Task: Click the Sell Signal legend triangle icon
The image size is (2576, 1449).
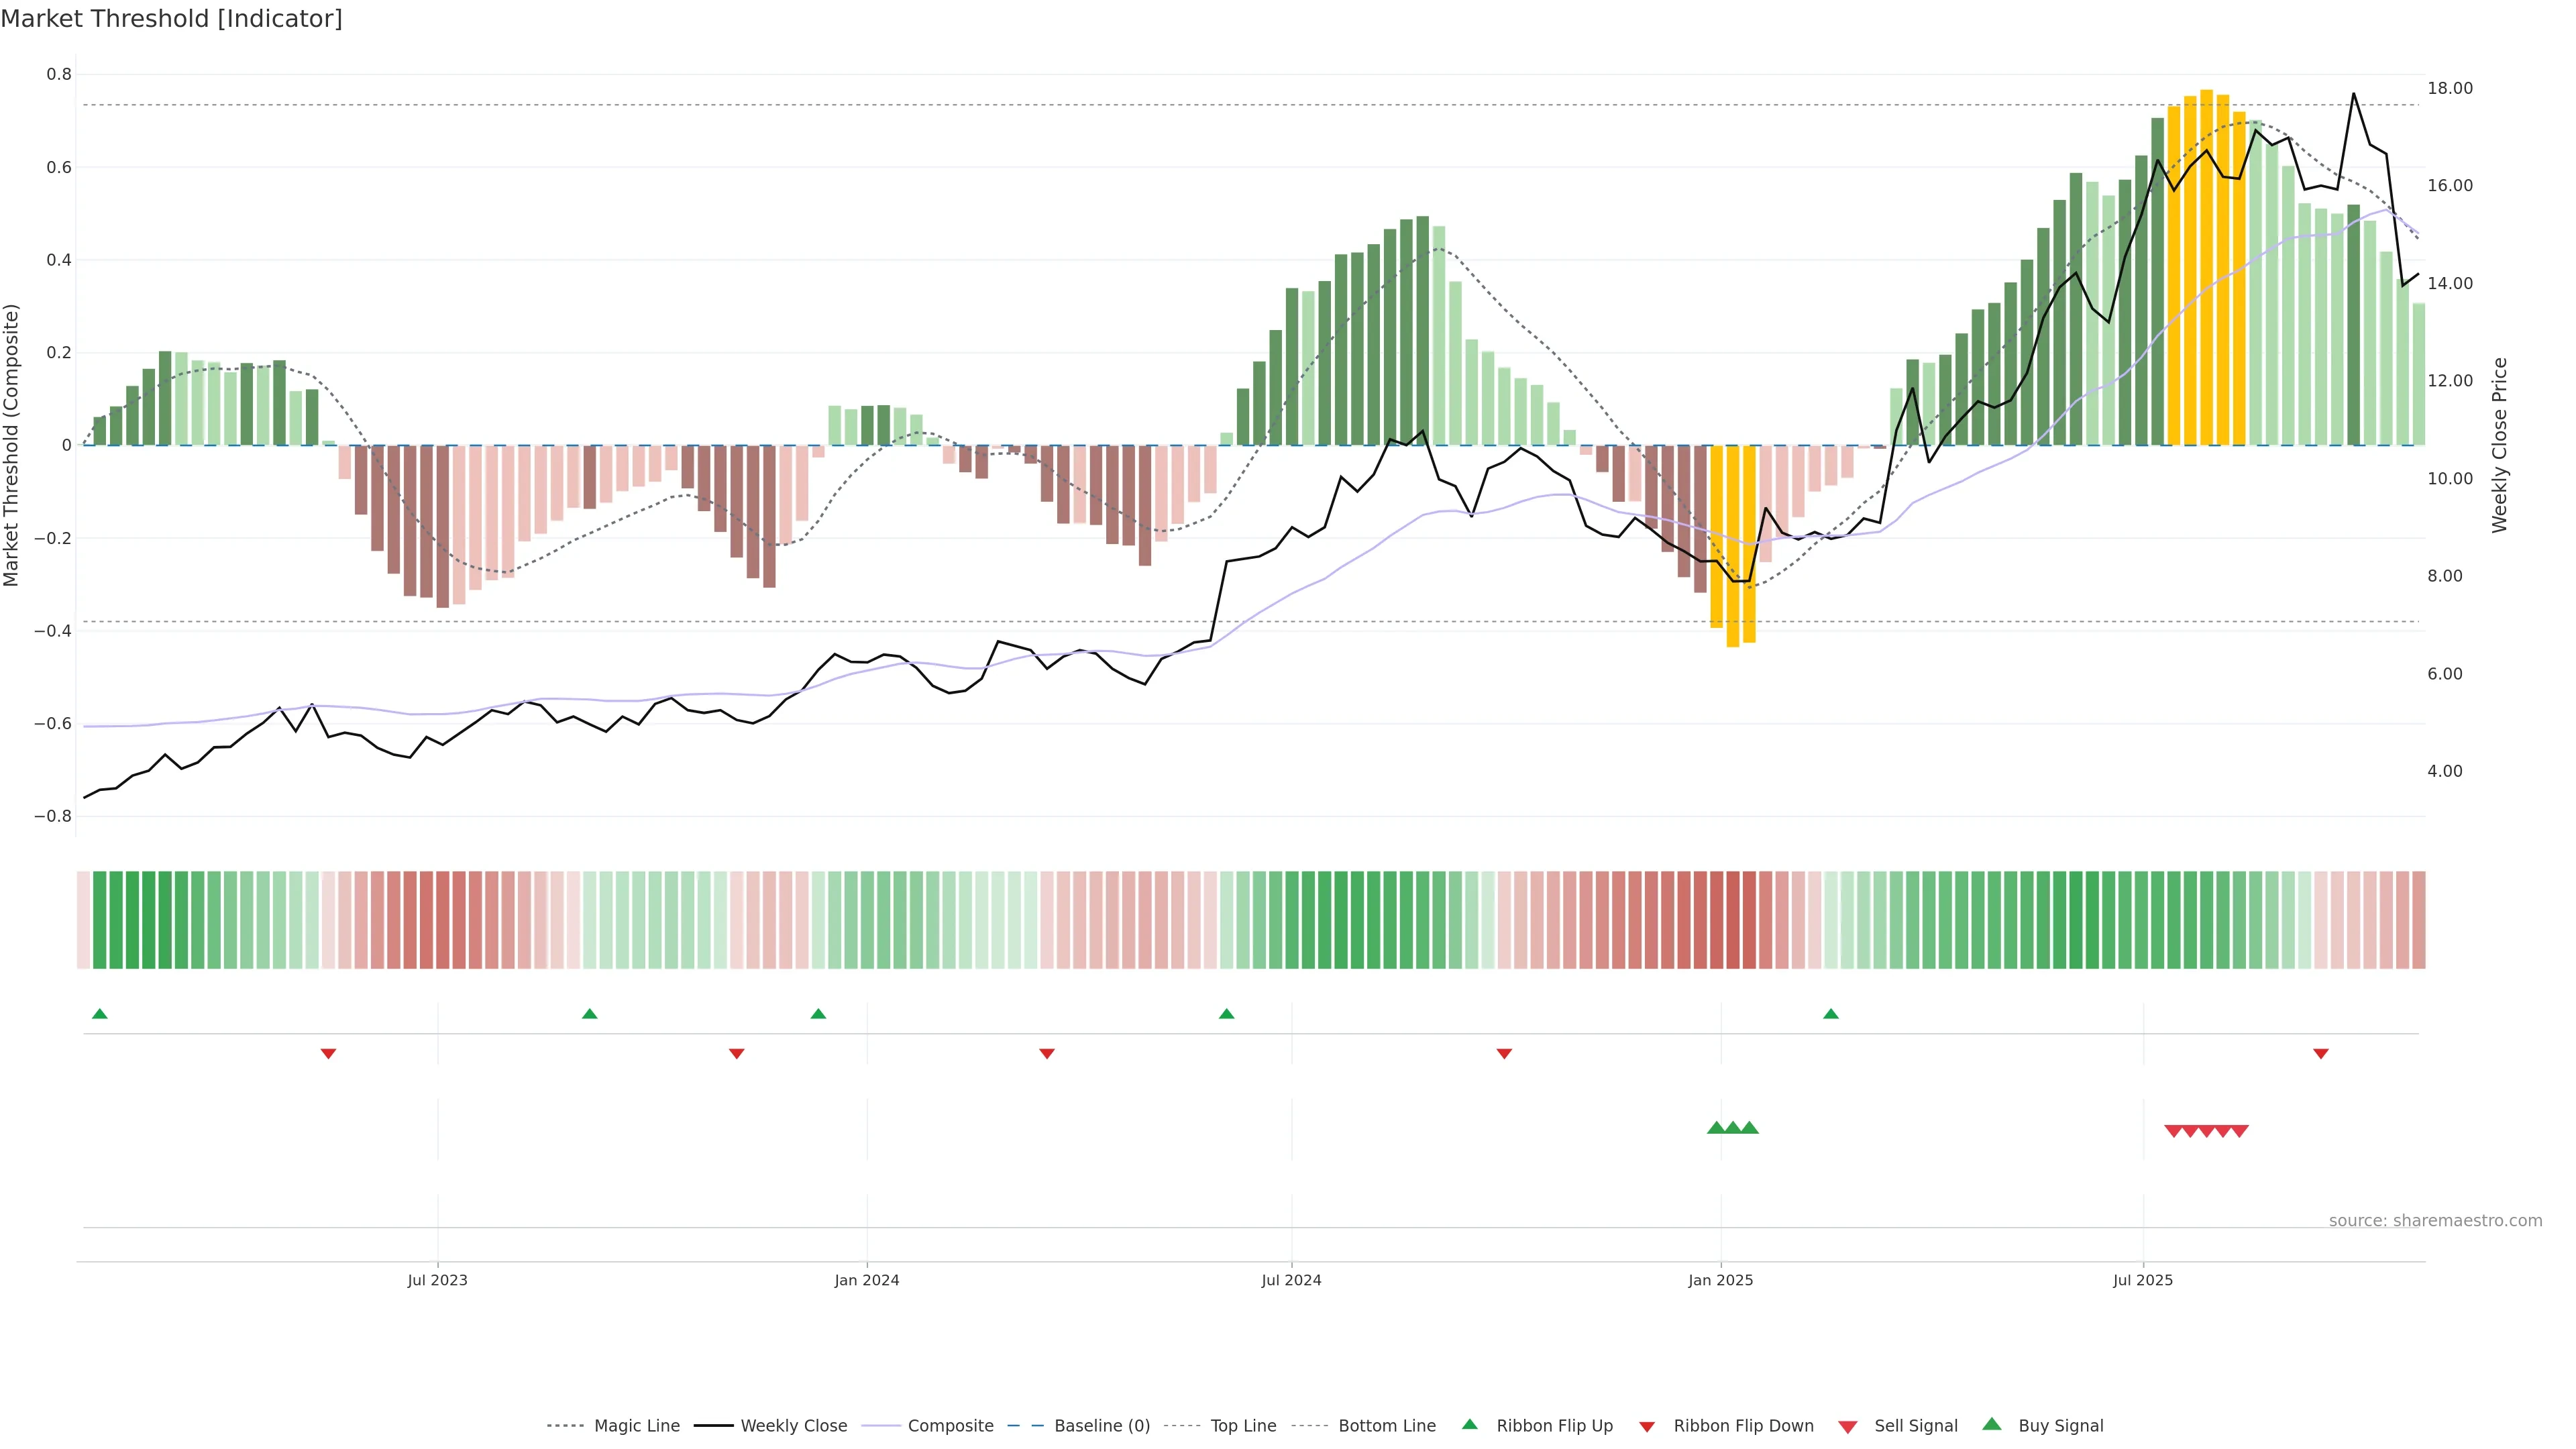Action: pos(1847,1426)
